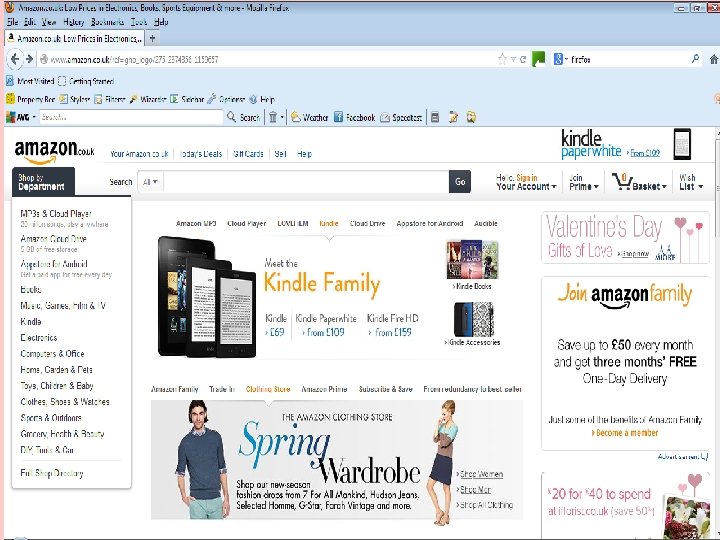Open Facebook from the AVG toolbar
The height and width of the screenshot is (540, 720).
pyautogui.click(x=354, y=117)
